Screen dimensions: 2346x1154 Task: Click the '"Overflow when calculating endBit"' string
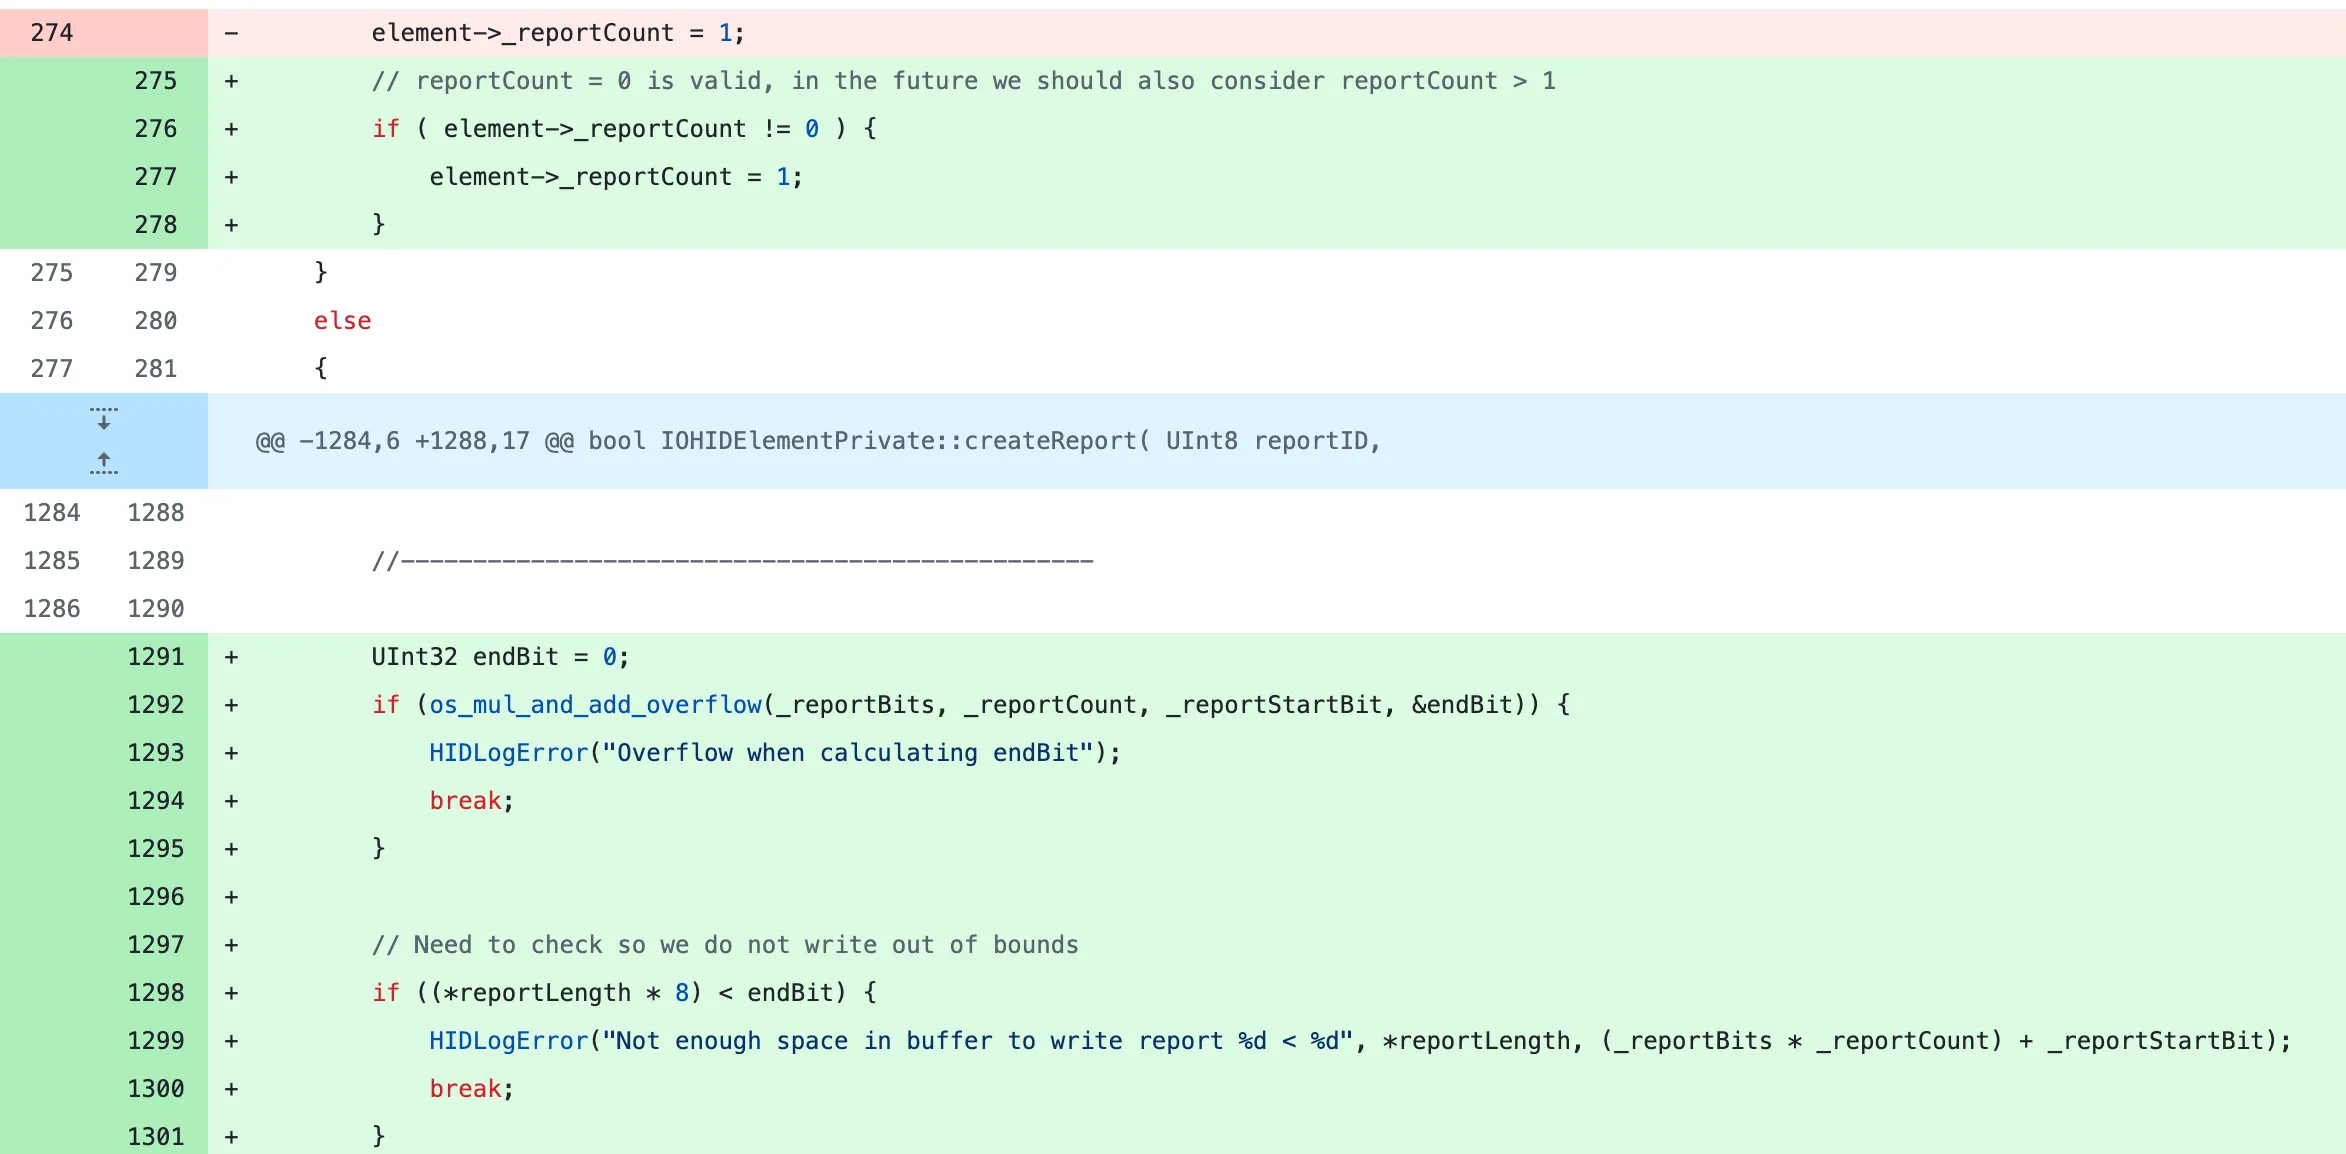coord(848,753)
